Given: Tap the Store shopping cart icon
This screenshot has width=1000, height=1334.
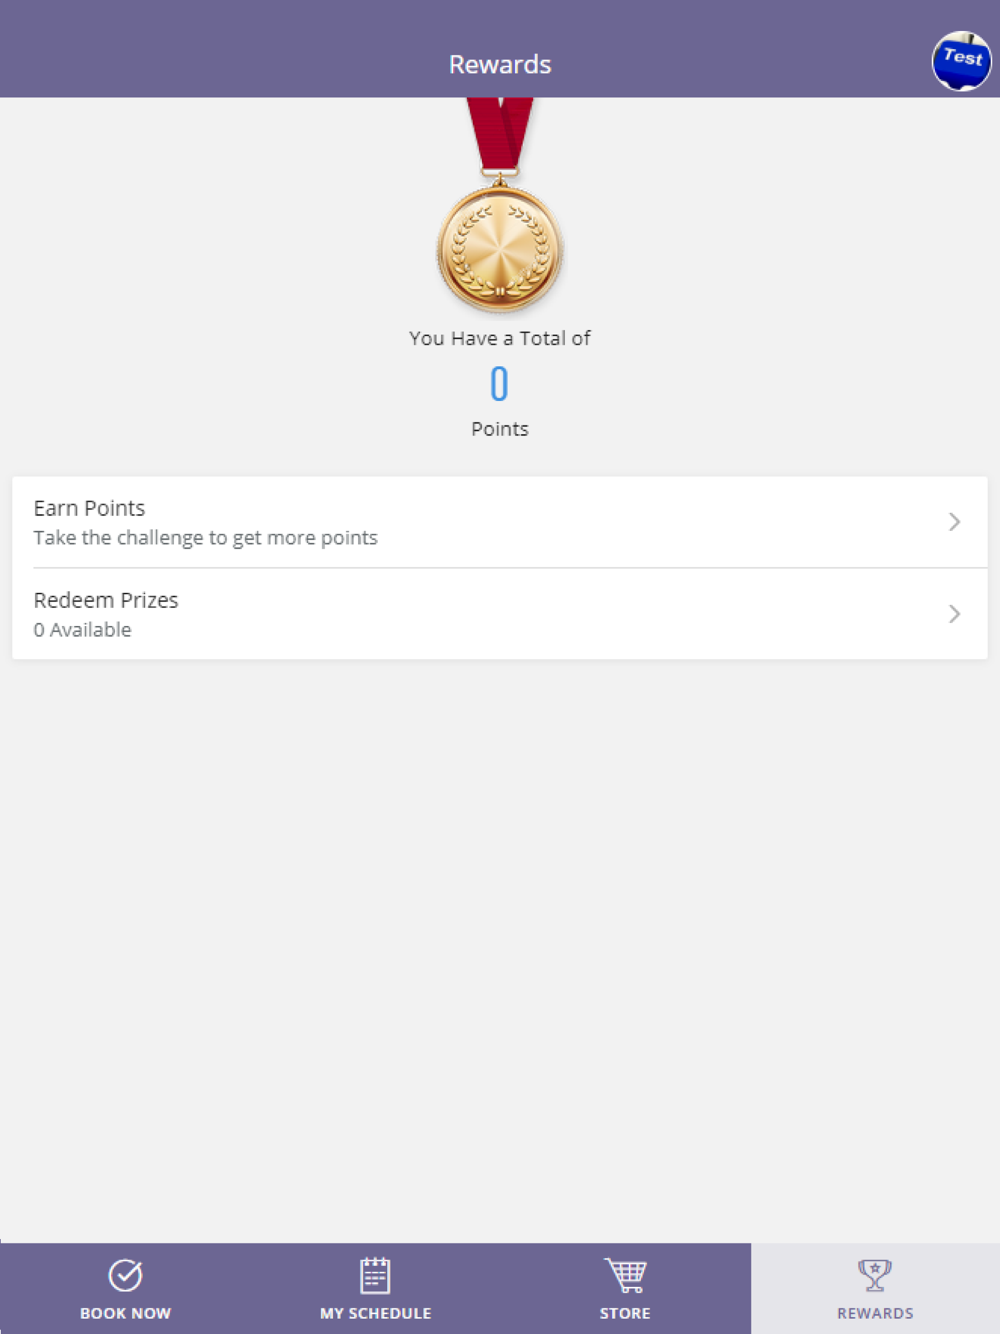Looking at the screenshot, I should point(625,1275).
